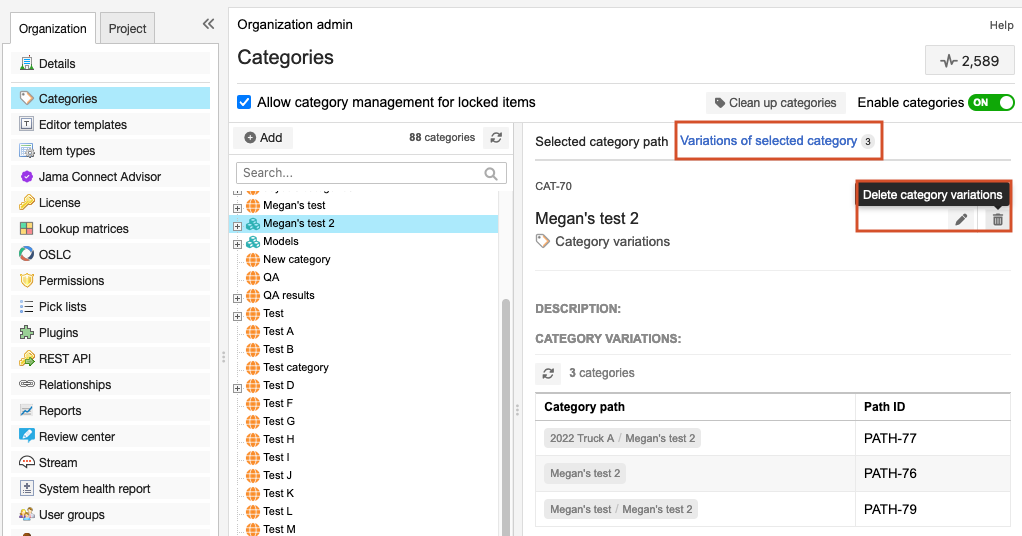Image resolution: width=1022 pixels, height=536 pixels.
Task: Switch to the Project tab
Action: coord(127,29)
